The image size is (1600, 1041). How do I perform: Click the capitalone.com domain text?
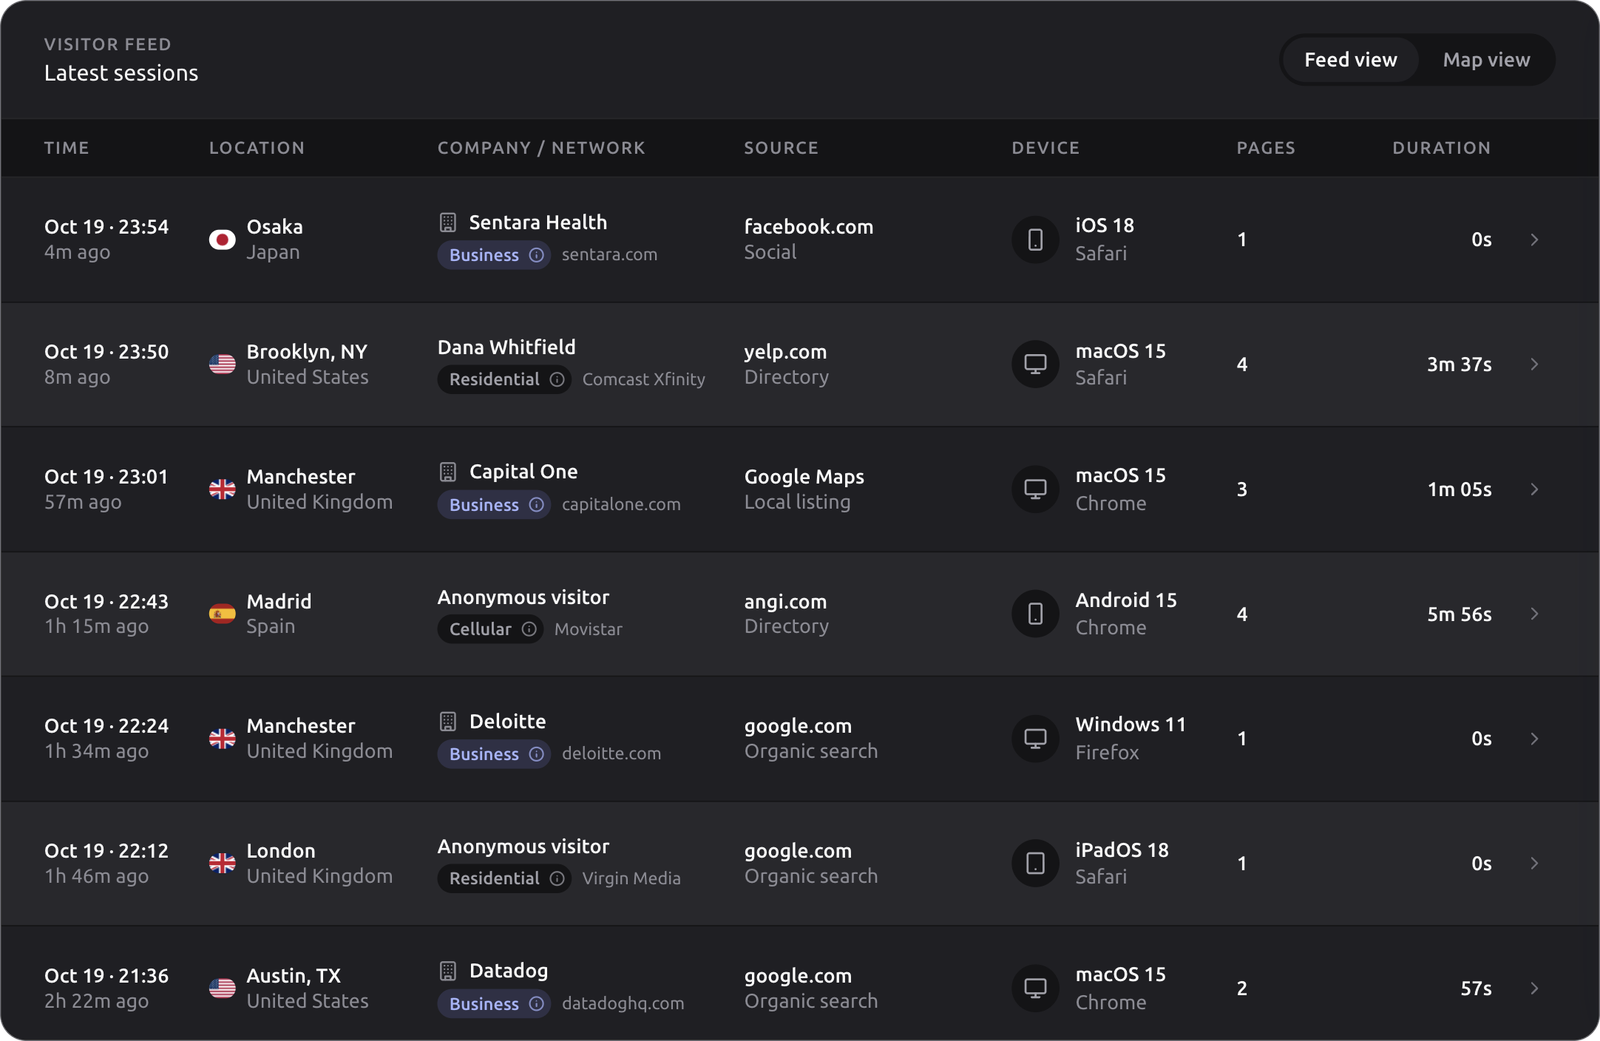621,505
